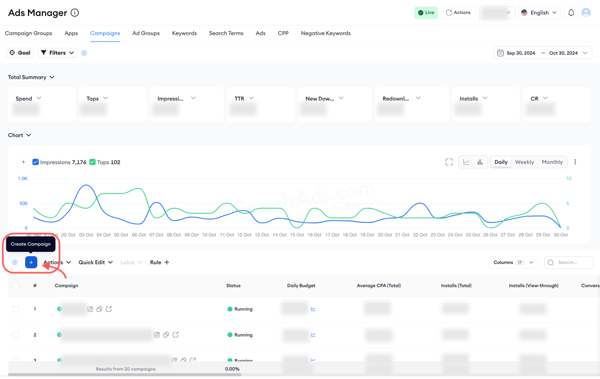Switch to the CPP tab
600x379 pixels.
click(283, 33)
